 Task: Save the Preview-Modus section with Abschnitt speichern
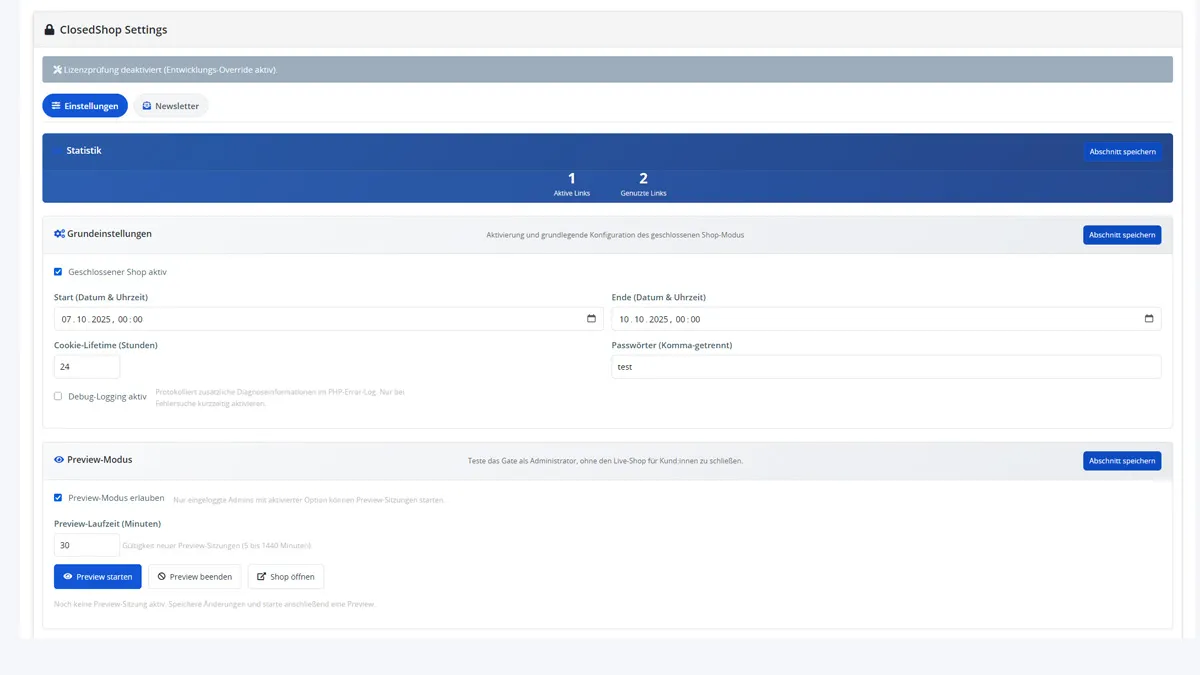pos(1122,461)
